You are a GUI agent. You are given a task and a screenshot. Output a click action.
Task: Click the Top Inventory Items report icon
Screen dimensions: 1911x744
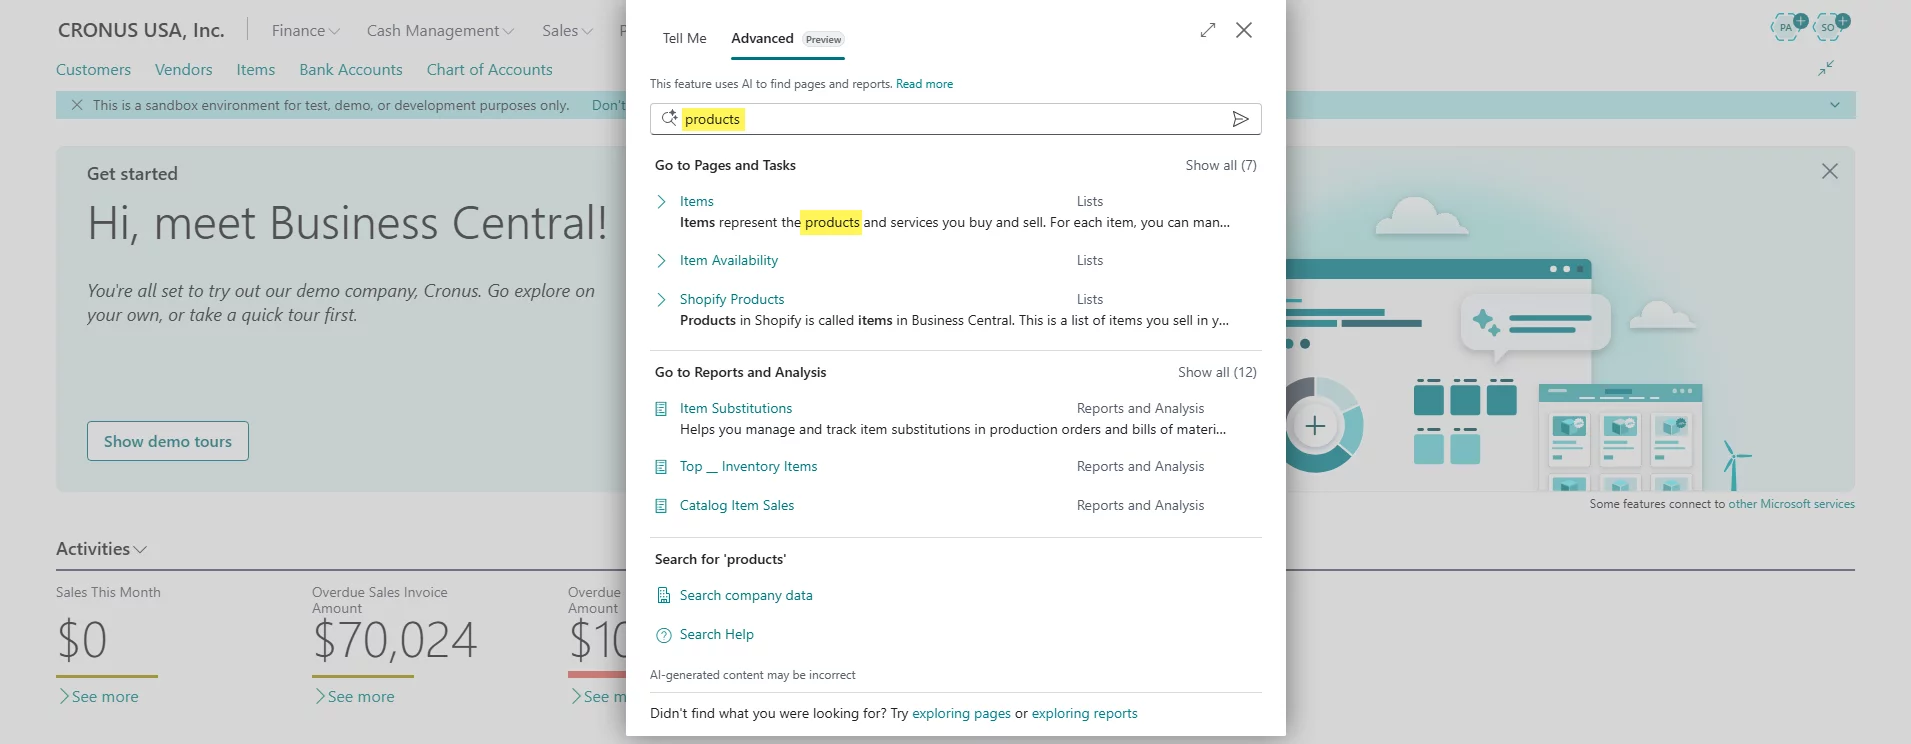click(x=661, y=467)
